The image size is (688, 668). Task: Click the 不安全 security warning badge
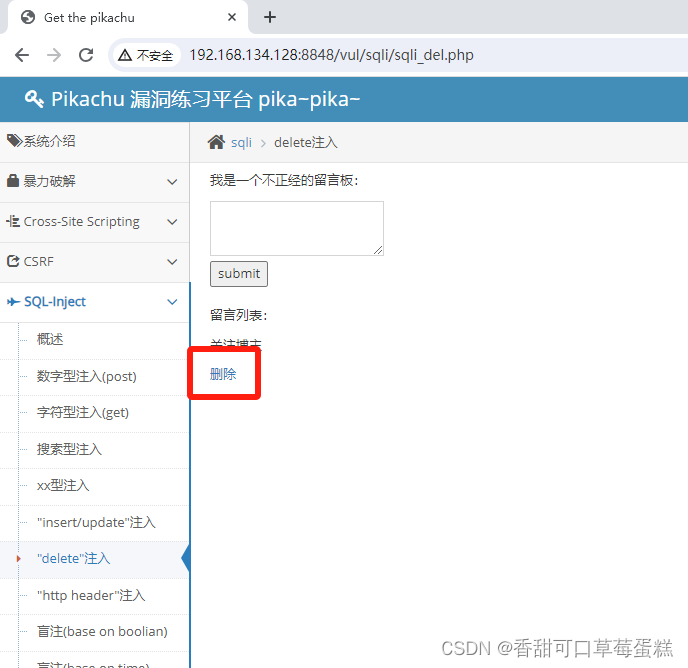(147, 55)
